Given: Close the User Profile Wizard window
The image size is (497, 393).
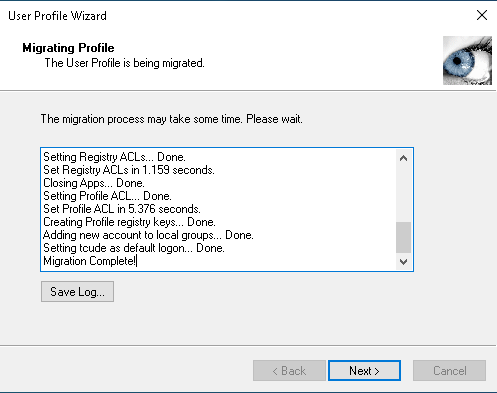Looking at the screenshot, I should [x=482, y=15].
